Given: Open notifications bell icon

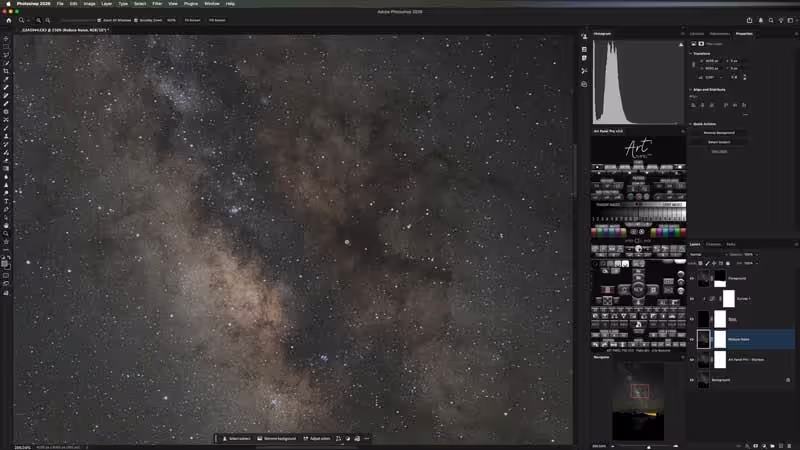Looking at the screenshot, I should pos(761,20).
